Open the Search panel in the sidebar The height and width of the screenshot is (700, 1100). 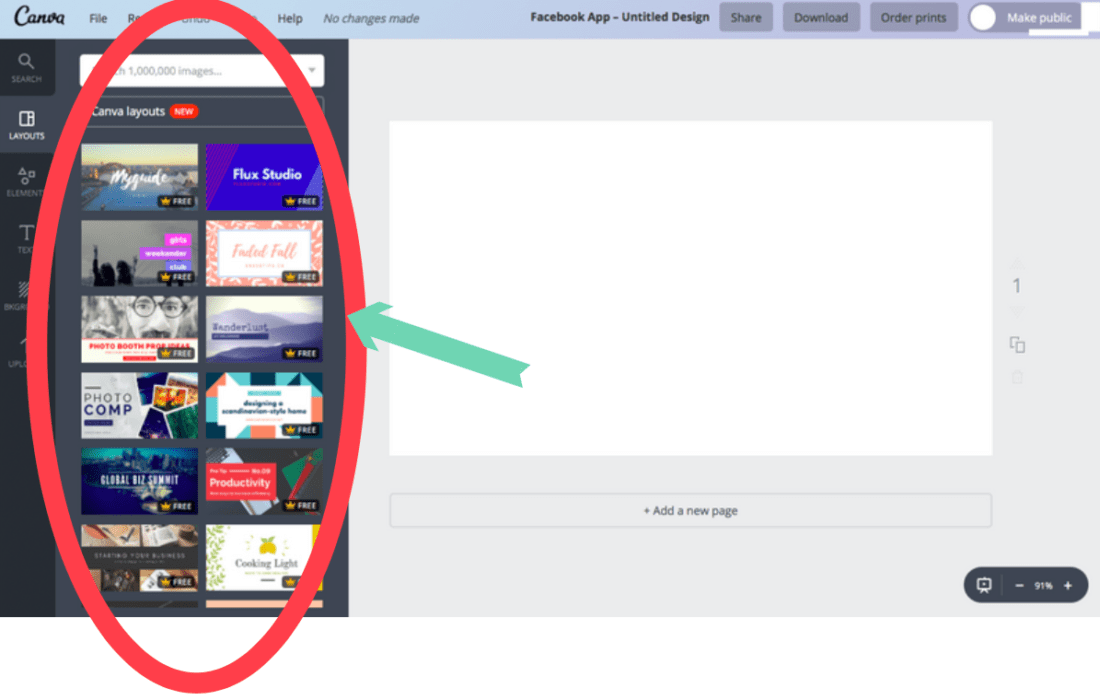point(28,62)
